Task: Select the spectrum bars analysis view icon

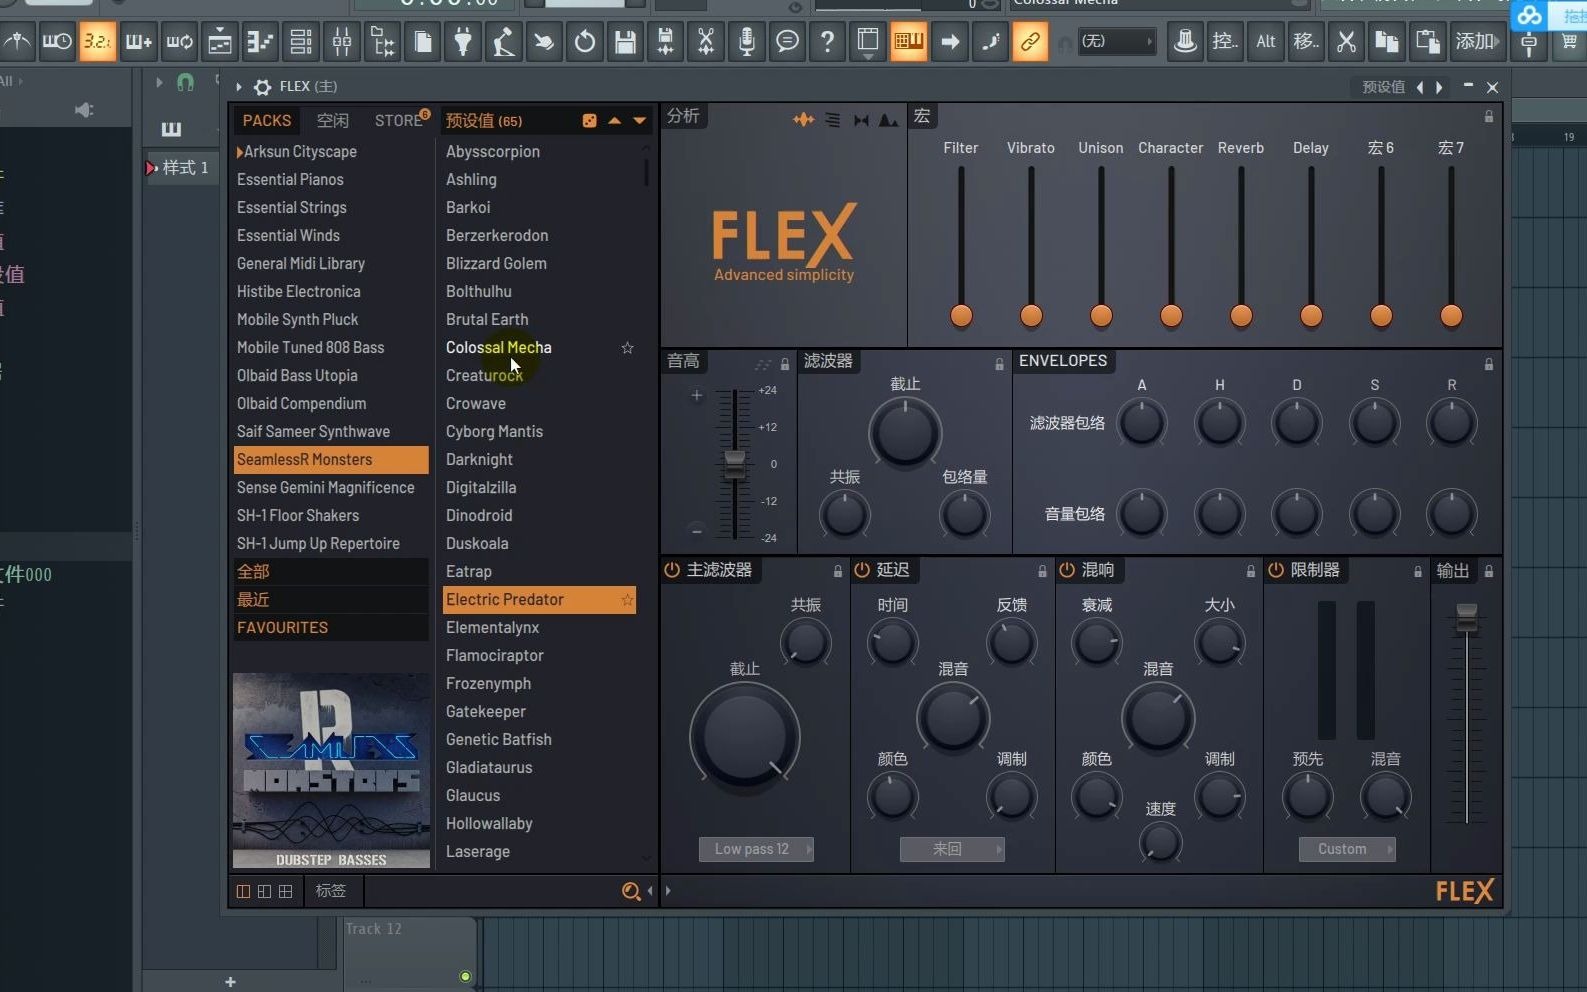Action: pos(832,120)
